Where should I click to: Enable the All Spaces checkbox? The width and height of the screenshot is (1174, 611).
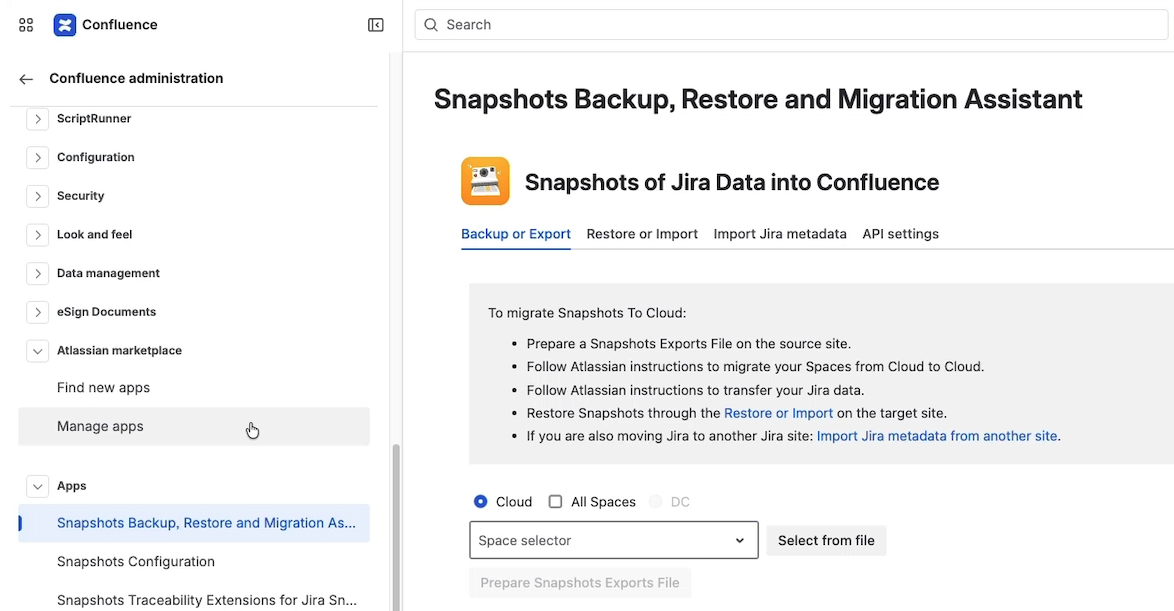tap(555, 502)
